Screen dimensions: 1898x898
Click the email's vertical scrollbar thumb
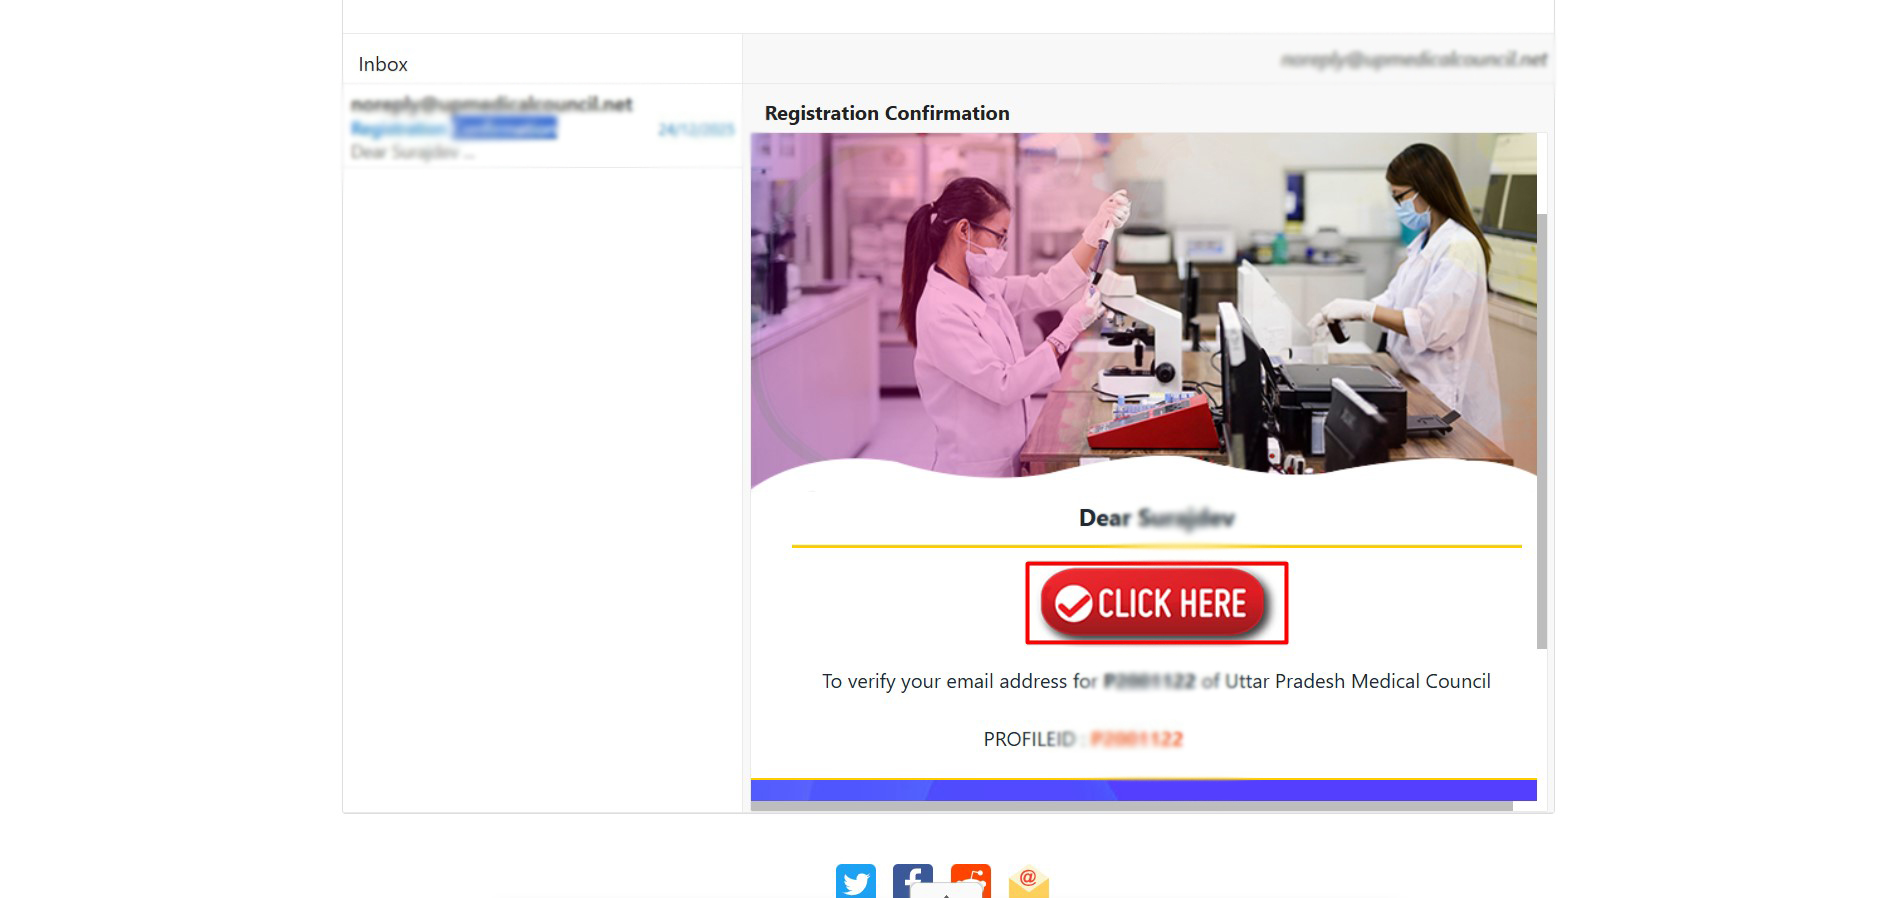click(x=1542, y=431)
